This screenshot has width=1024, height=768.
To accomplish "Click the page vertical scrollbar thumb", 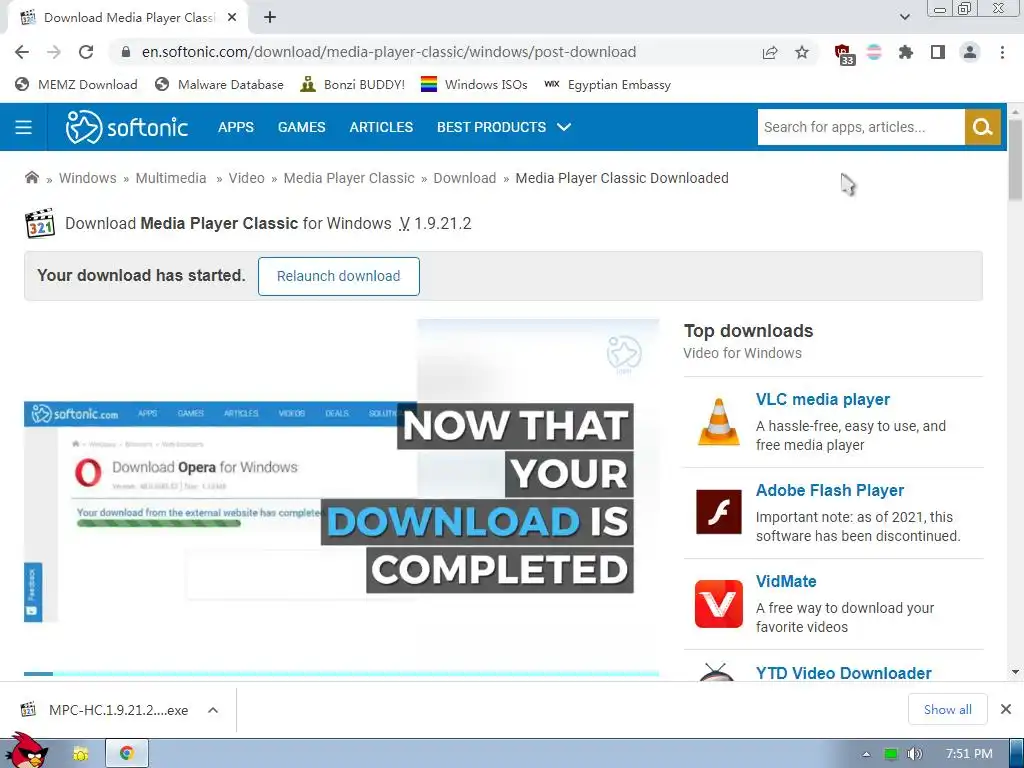I will point(1014,161).
